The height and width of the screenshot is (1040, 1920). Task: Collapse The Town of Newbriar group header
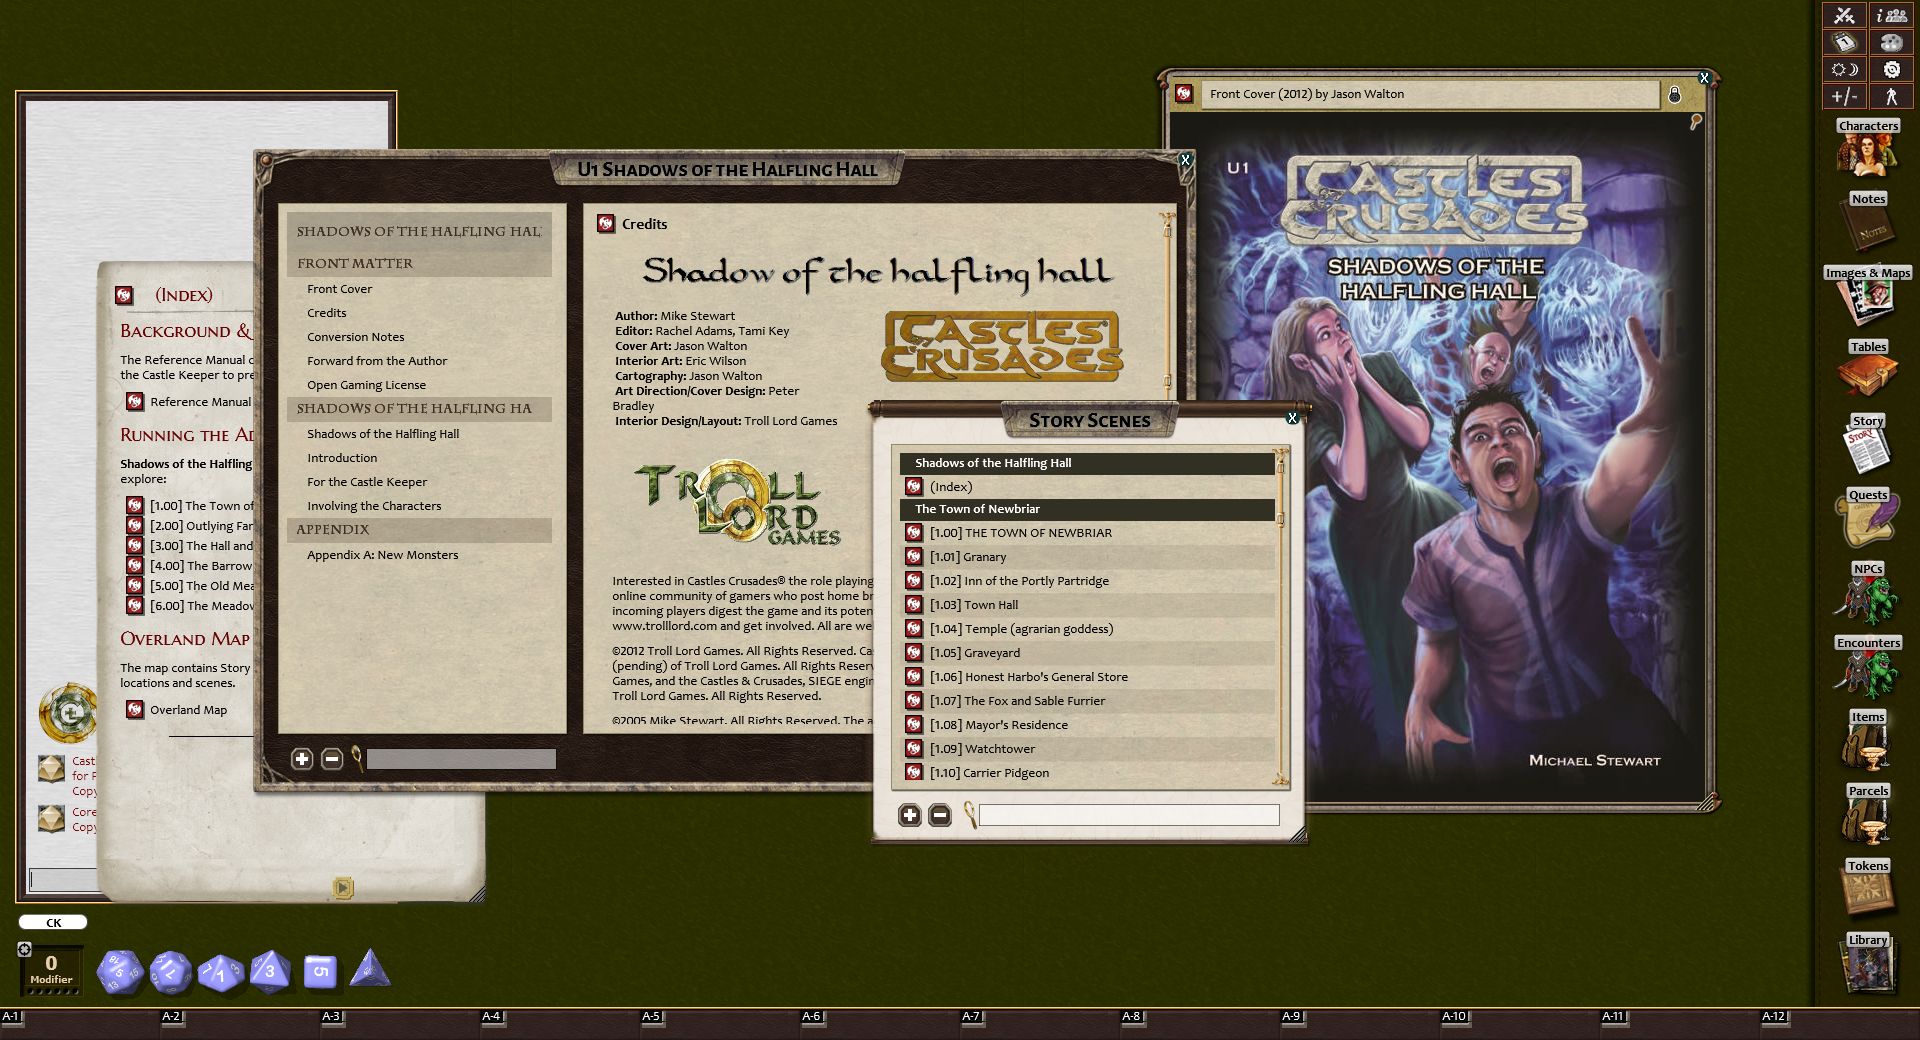coord(975,509)
